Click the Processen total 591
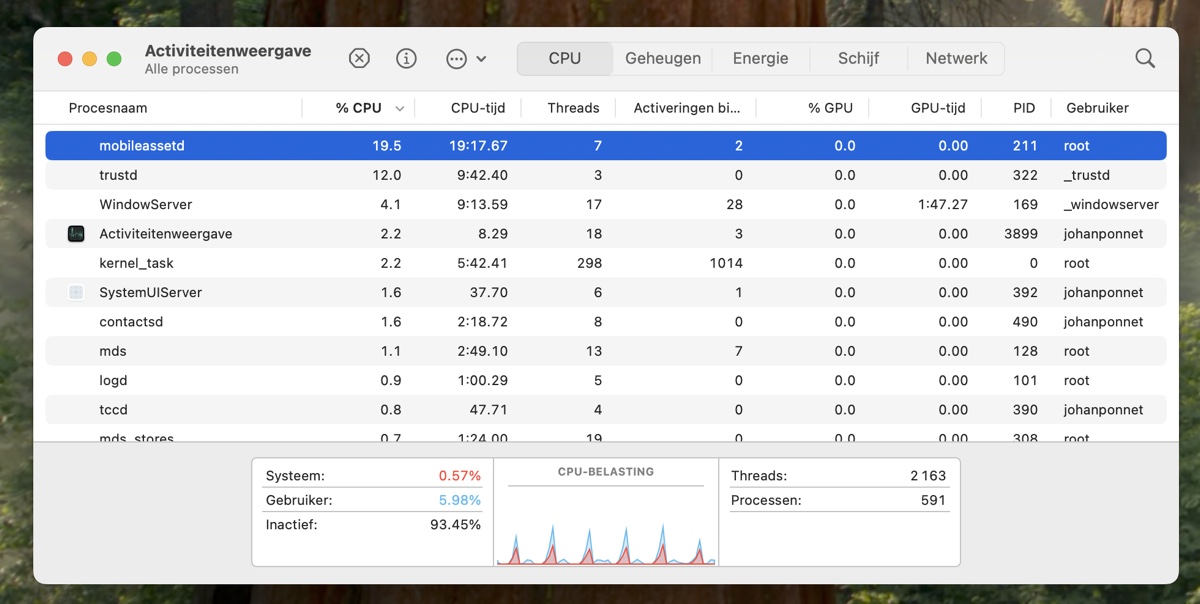This screenshot has height=604, width=1200. pos(933,500)
